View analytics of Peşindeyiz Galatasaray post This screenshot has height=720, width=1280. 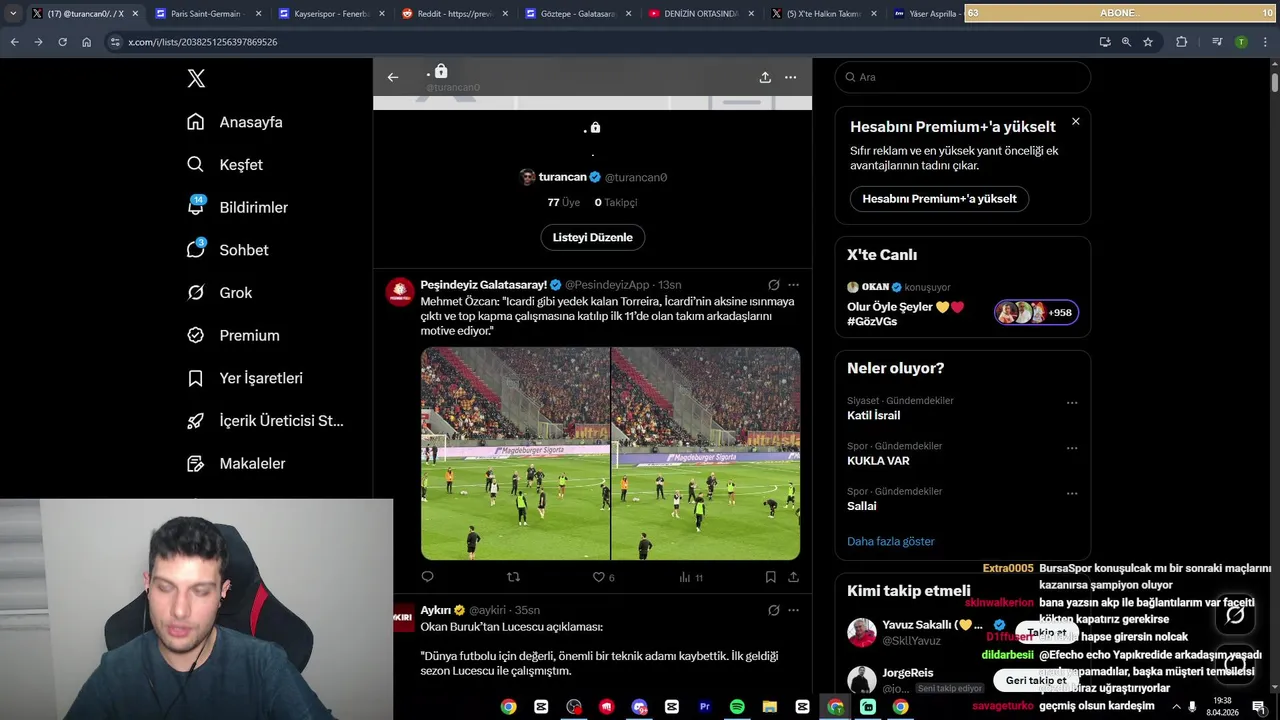pos(691,577)
